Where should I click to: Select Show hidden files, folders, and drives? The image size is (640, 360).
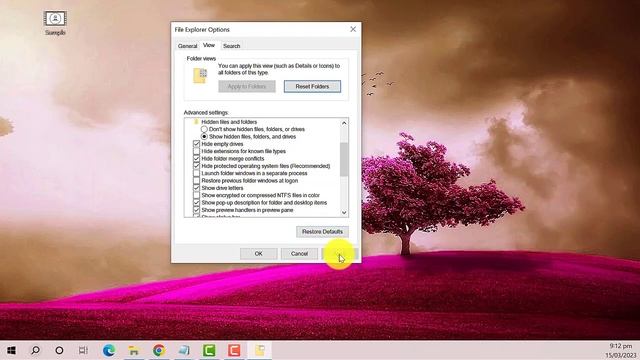204,137
